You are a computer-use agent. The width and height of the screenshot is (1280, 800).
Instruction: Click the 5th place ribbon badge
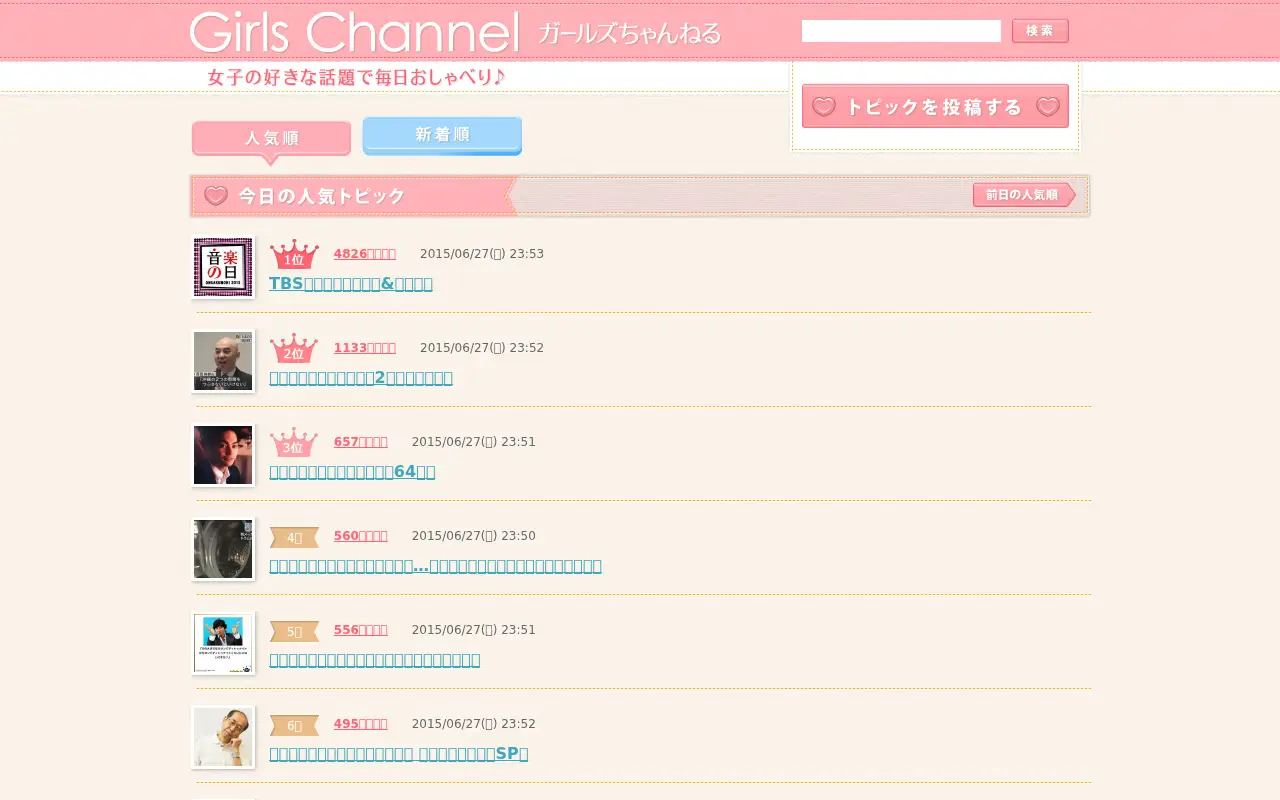pyautogui.click(x=294, y=632)
